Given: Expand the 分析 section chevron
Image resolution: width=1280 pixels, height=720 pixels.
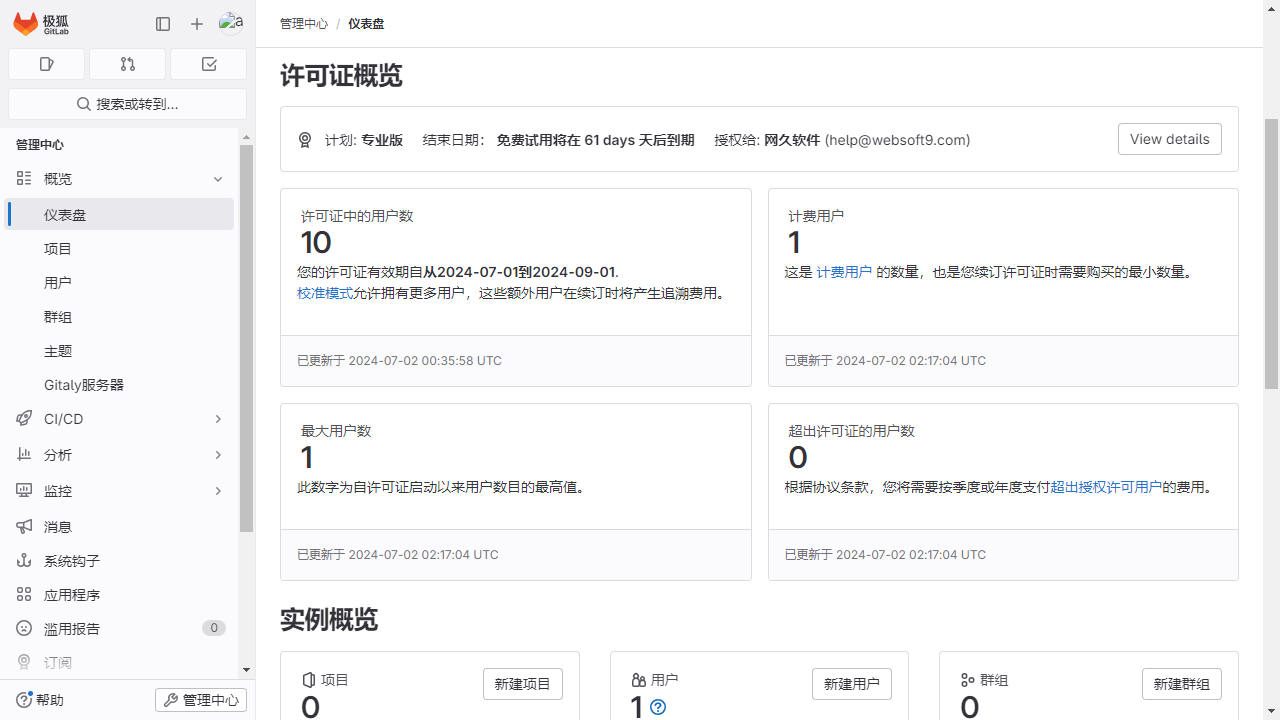Looking at the screenshot, I should click(218, 455).
